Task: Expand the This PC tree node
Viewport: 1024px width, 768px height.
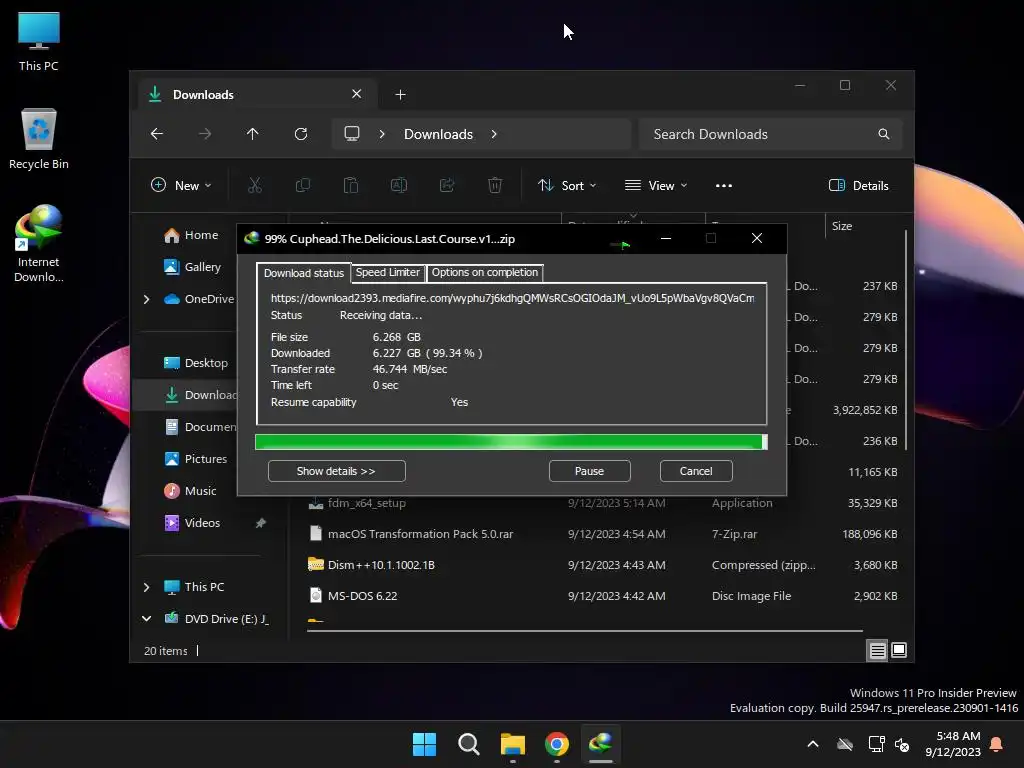Action: pos(146,587)
